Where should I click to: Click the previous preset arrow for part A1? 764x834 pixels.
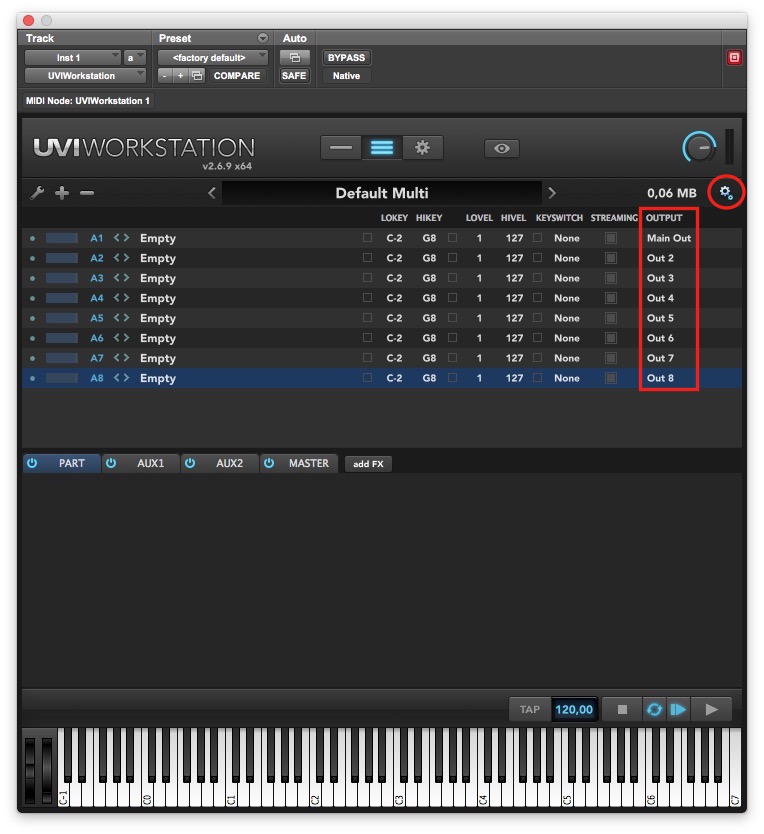(117, 238)
